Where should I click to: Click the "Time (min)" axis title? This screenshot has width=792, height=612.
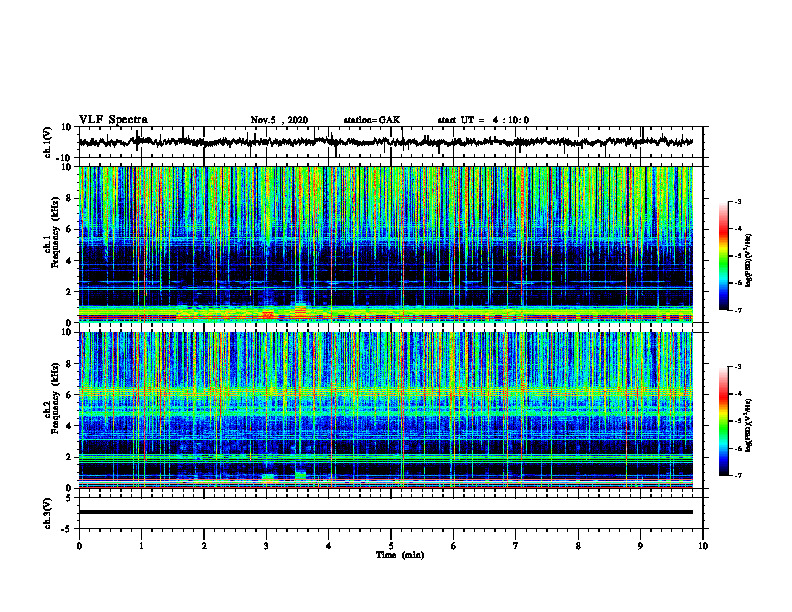click(400, 555)
